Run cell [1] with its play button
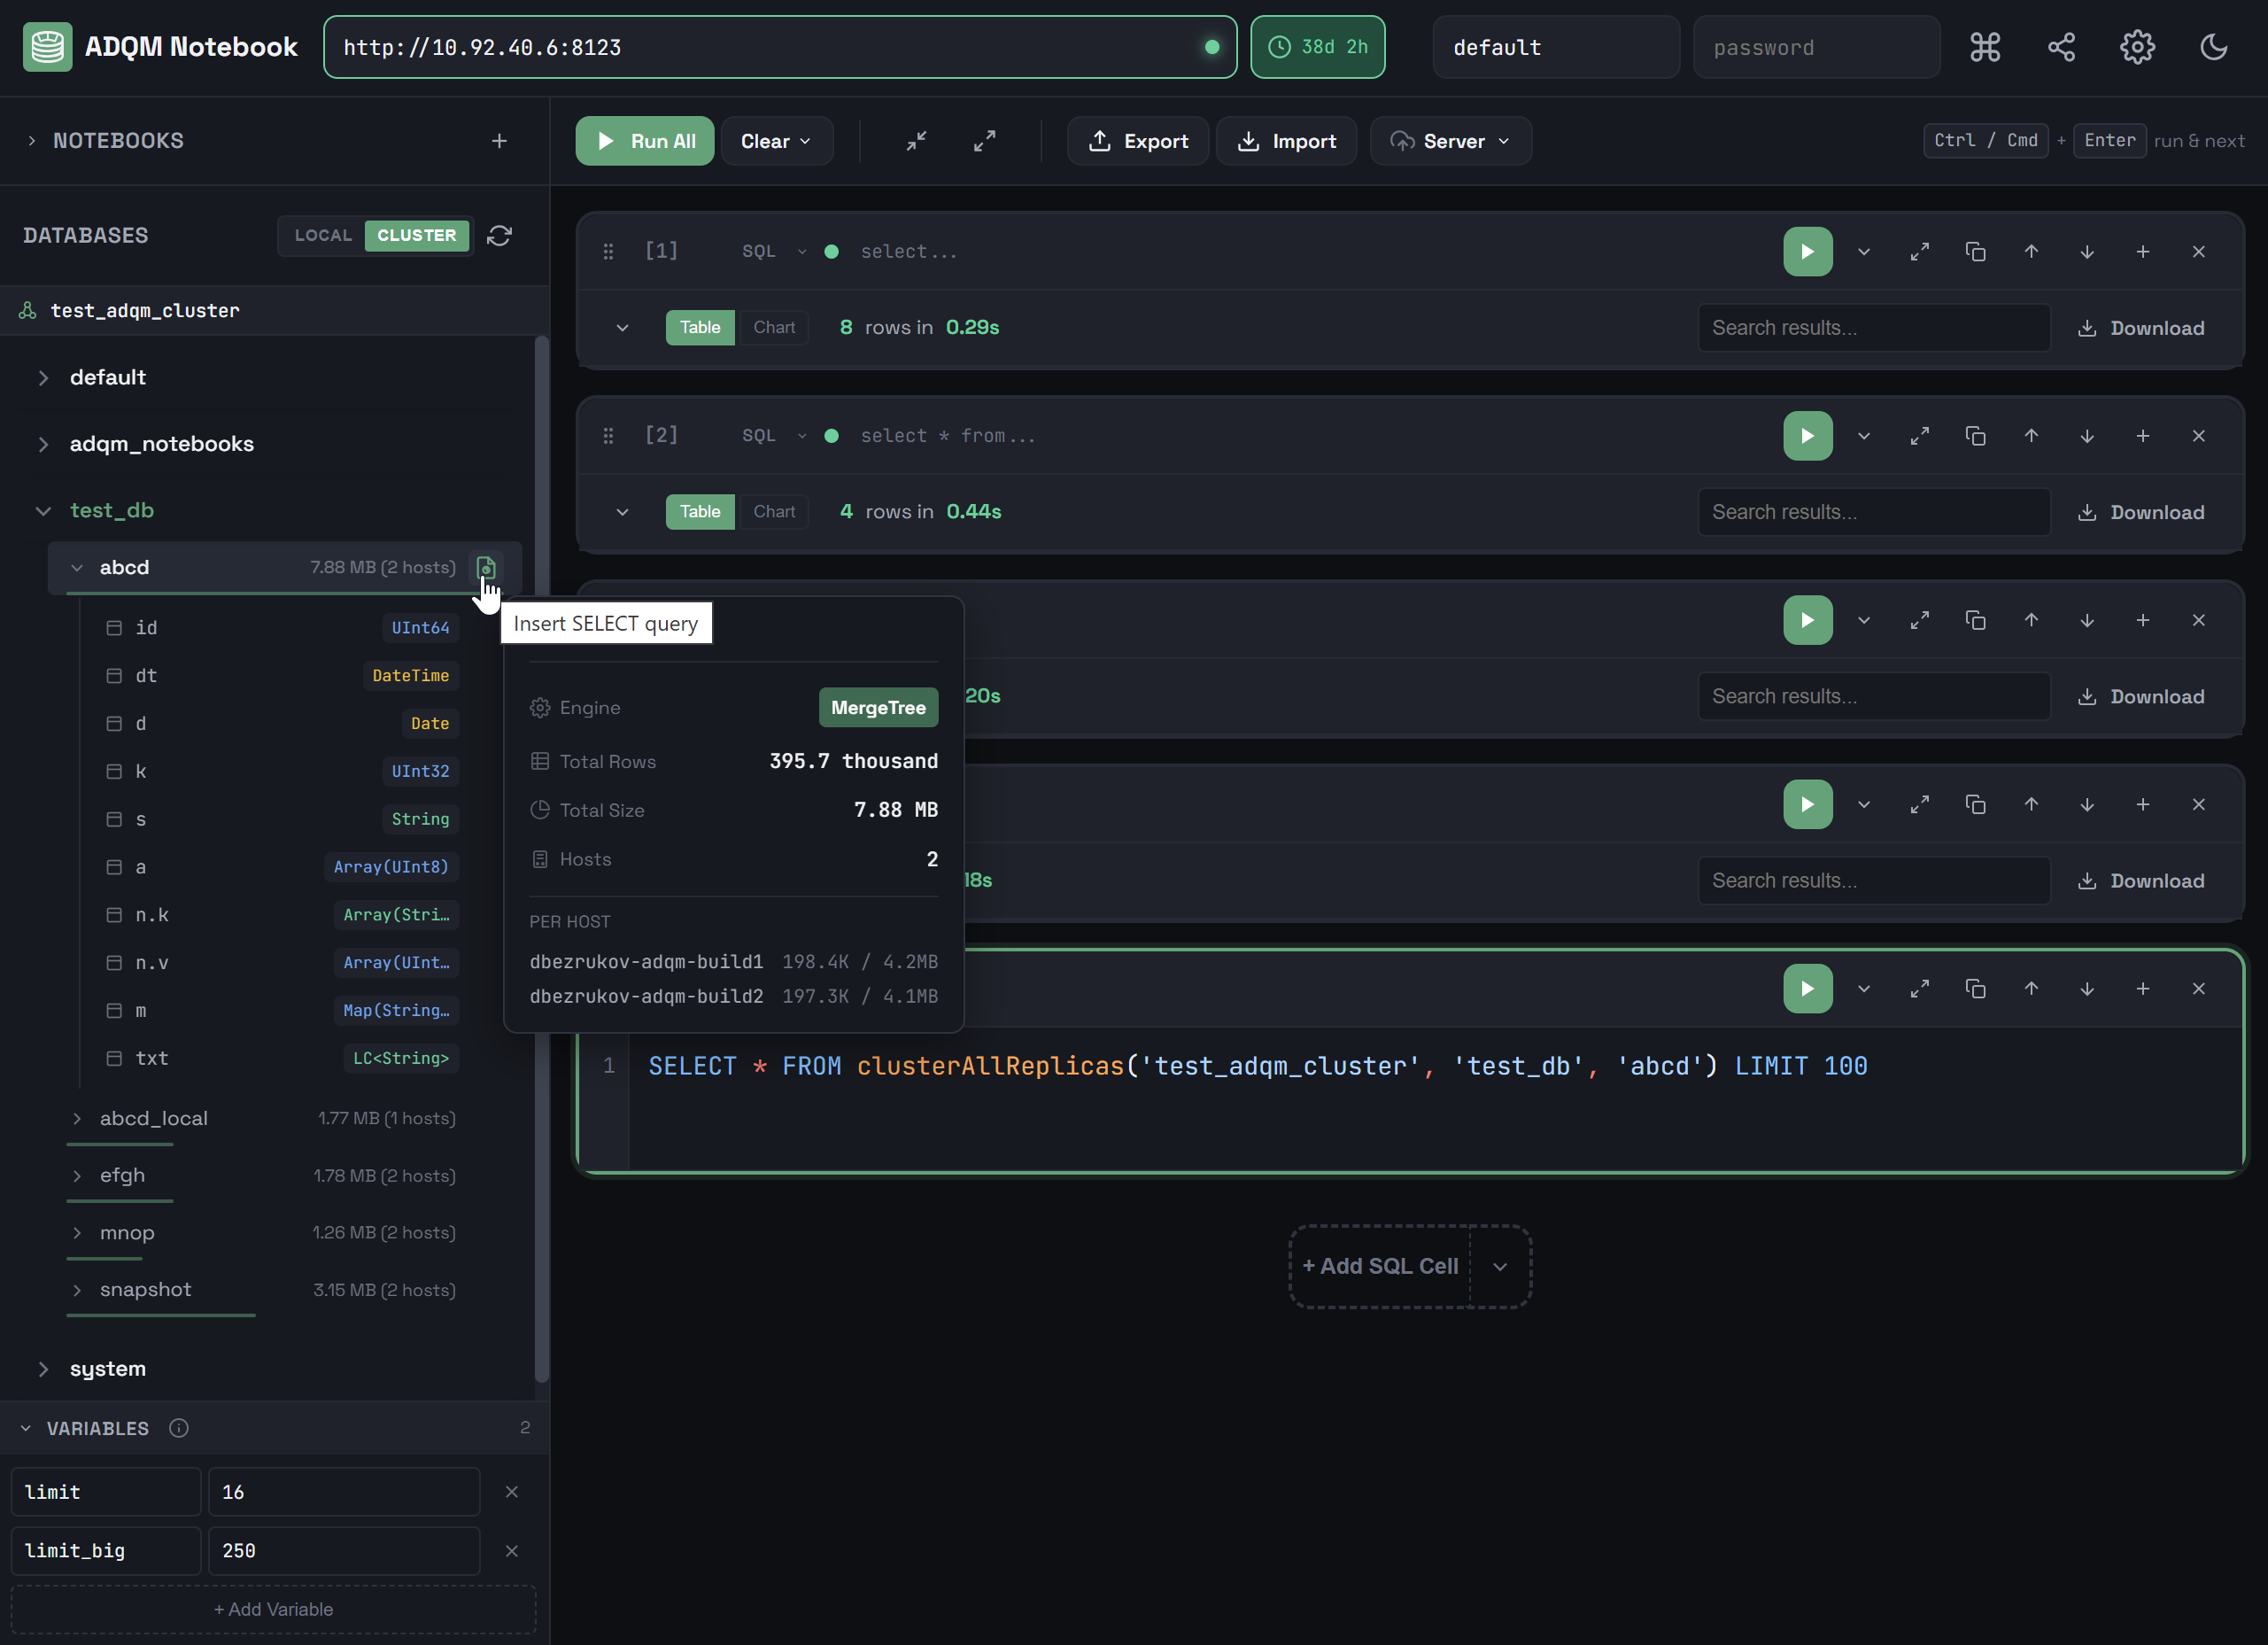Viewport: 2268px width, 1645px height. [1807, 252]
